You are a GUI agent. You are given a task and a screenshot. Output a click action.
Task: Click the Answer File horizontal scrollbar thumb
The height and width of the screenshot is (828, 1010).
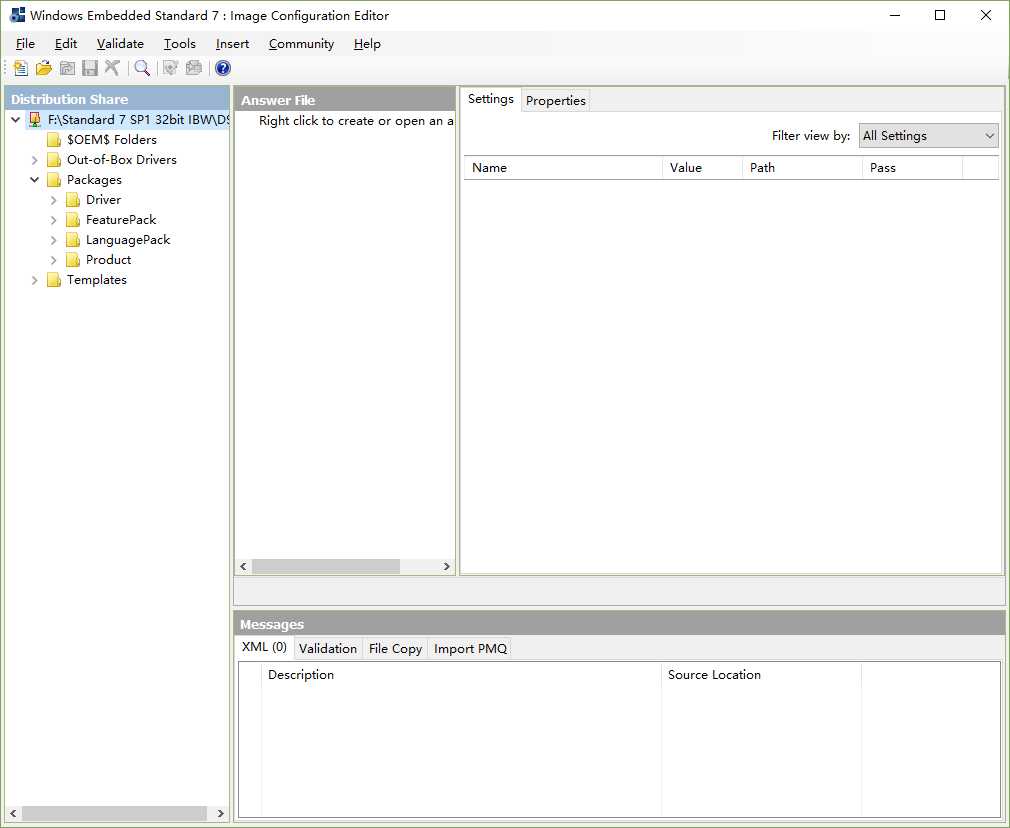pos(326,566)
